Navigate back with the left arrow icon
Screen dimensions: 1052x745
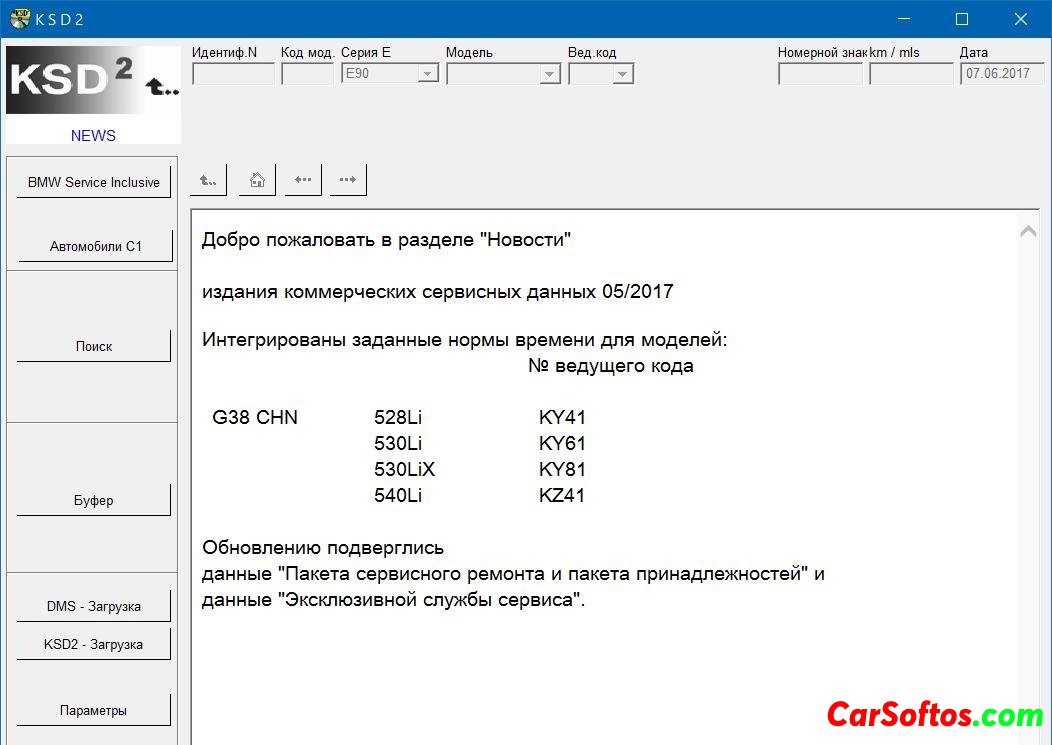point(302,180)
